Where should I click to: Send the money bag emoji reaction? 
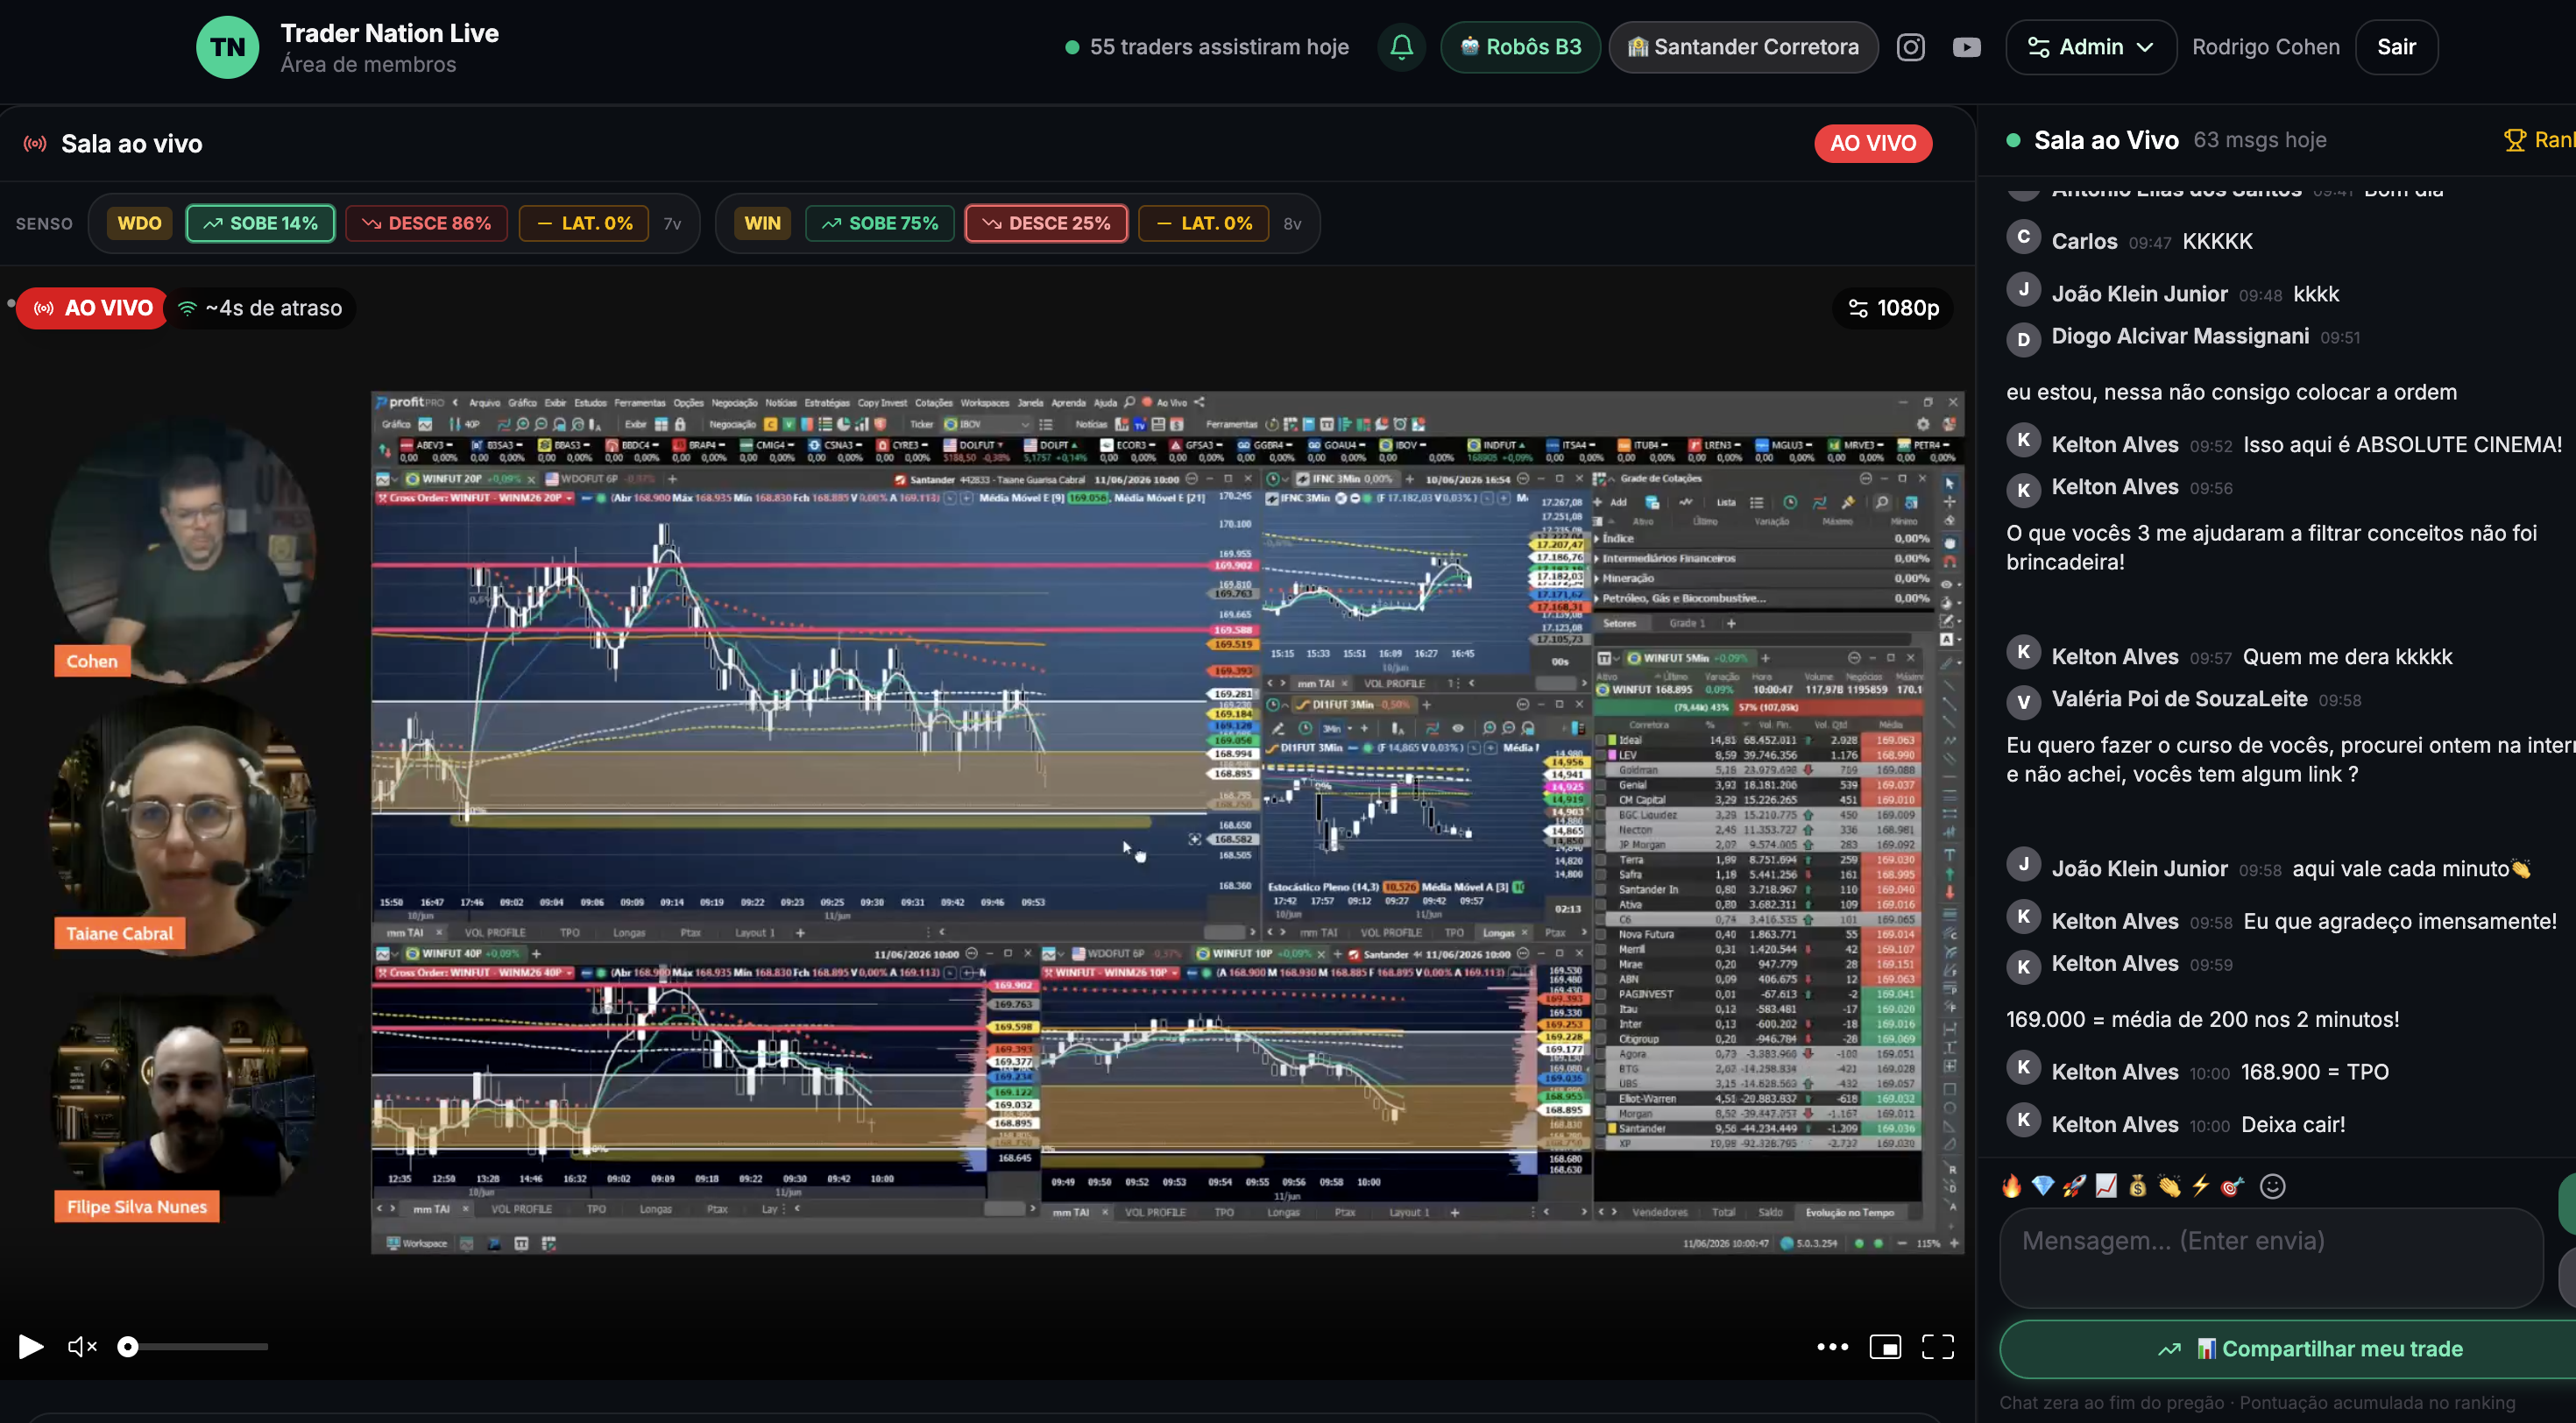coord(2137,1186)
